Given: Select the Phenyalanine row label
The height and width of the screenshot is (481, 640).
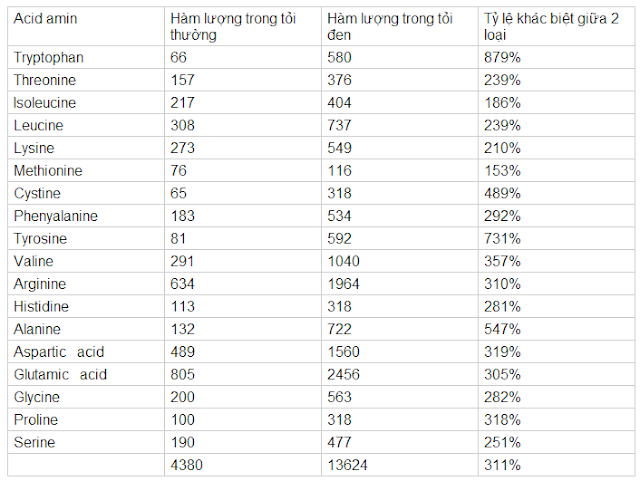Looking at the screenshot, I should tap(56, 216).
